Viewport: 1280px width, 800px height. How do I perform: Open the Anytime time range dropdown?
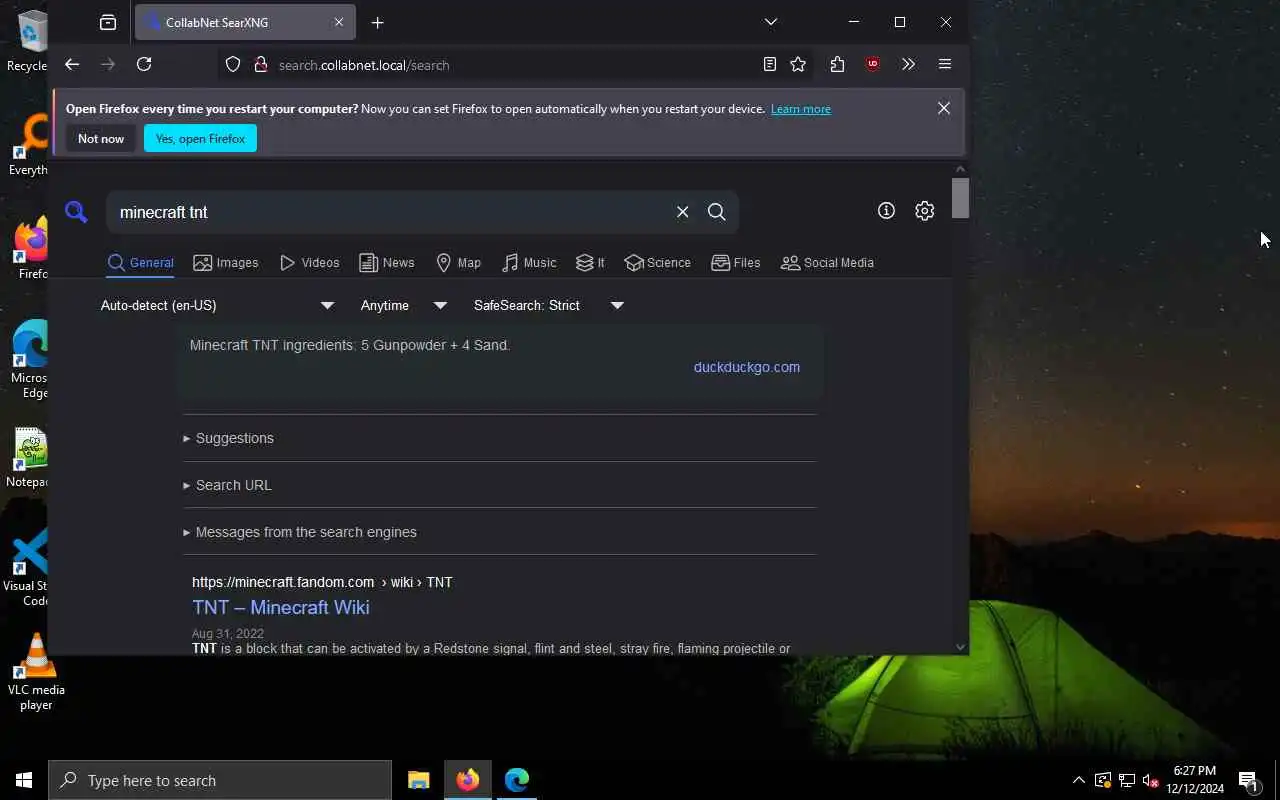(404, 305)
